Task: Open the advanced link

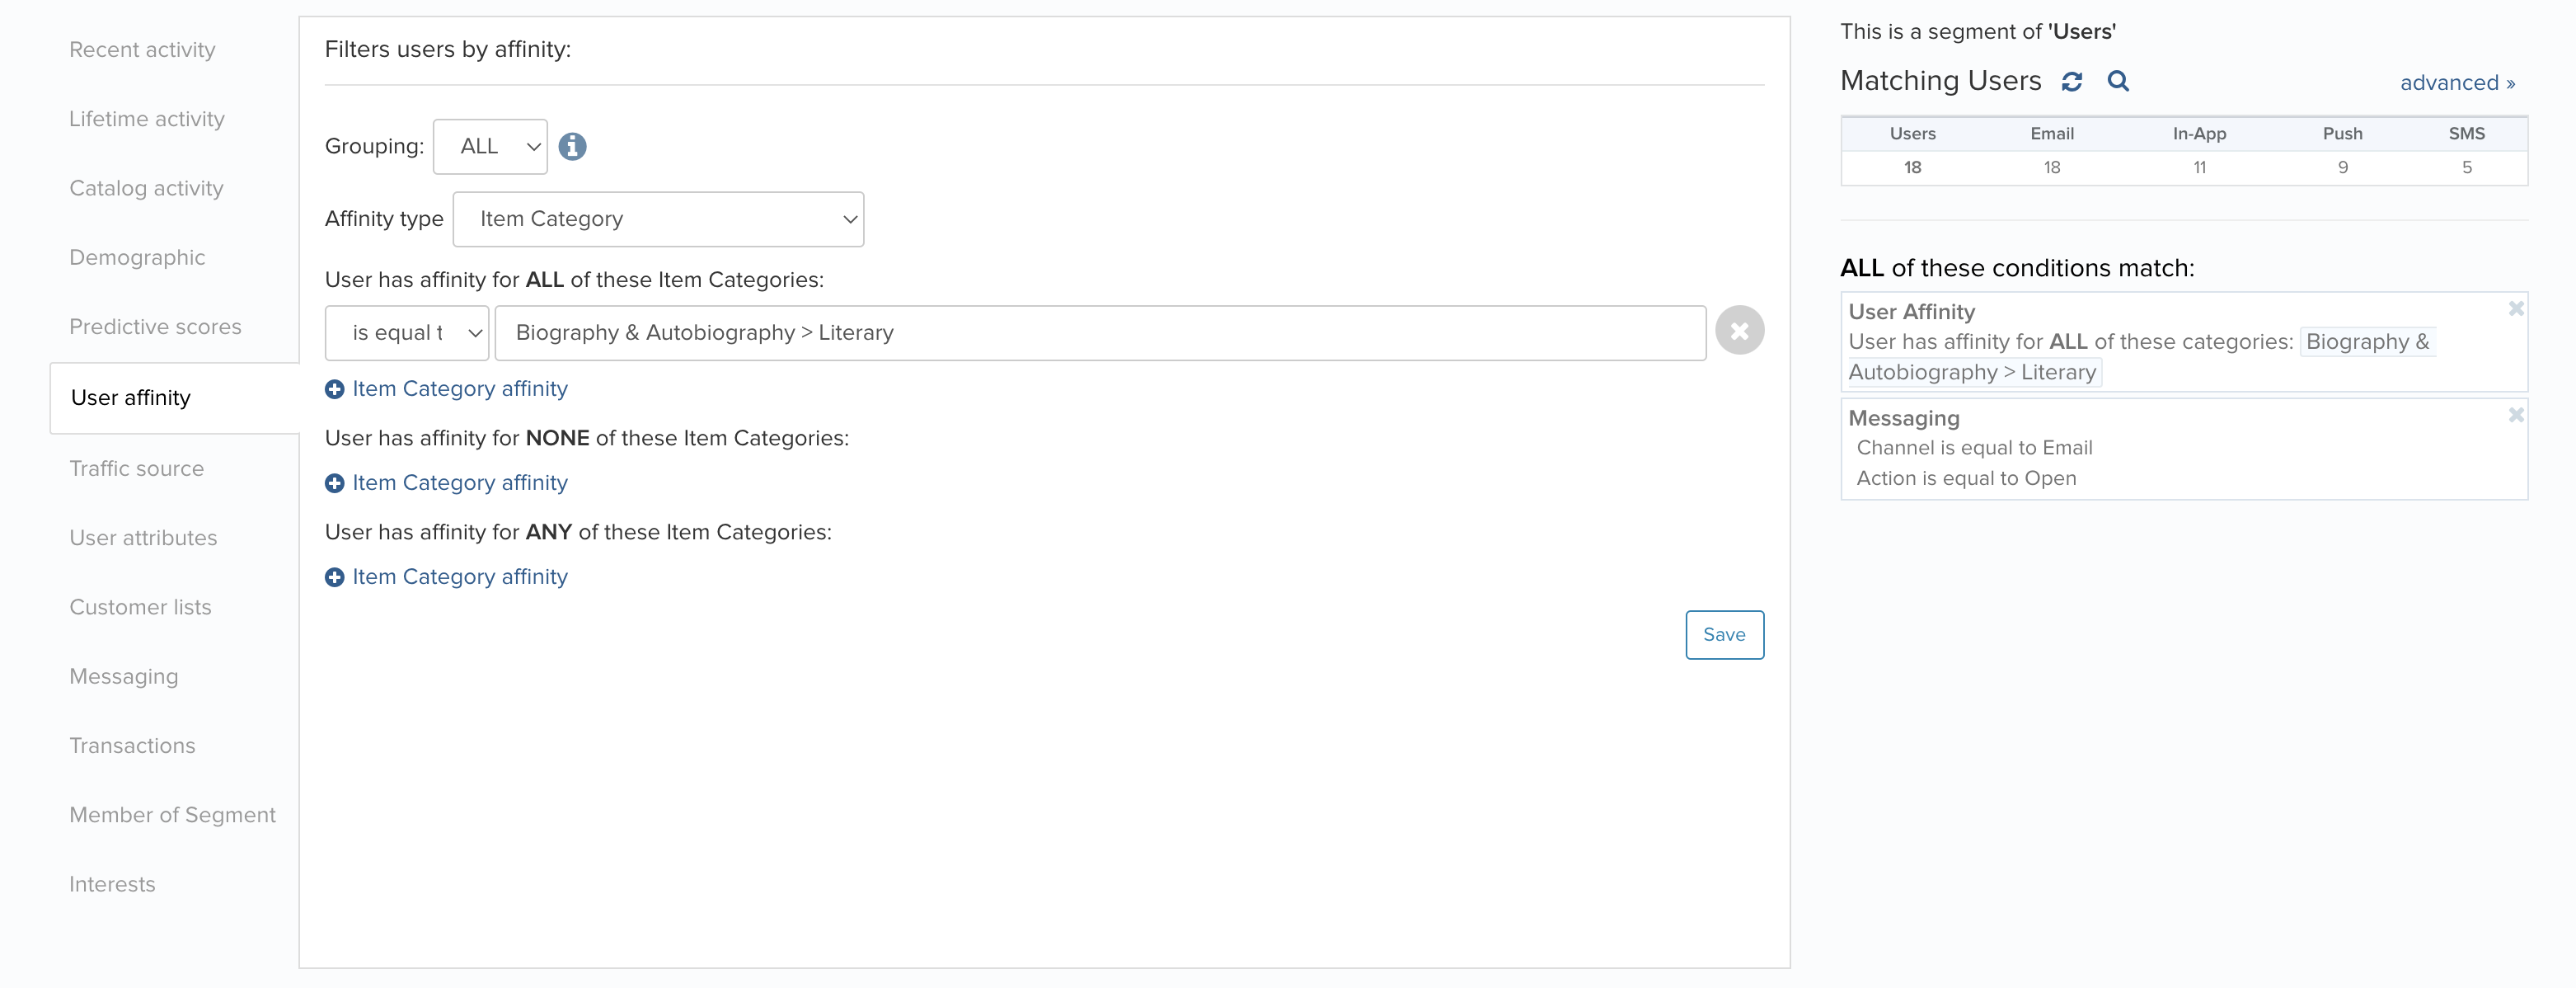Action: coord(2457,83)
